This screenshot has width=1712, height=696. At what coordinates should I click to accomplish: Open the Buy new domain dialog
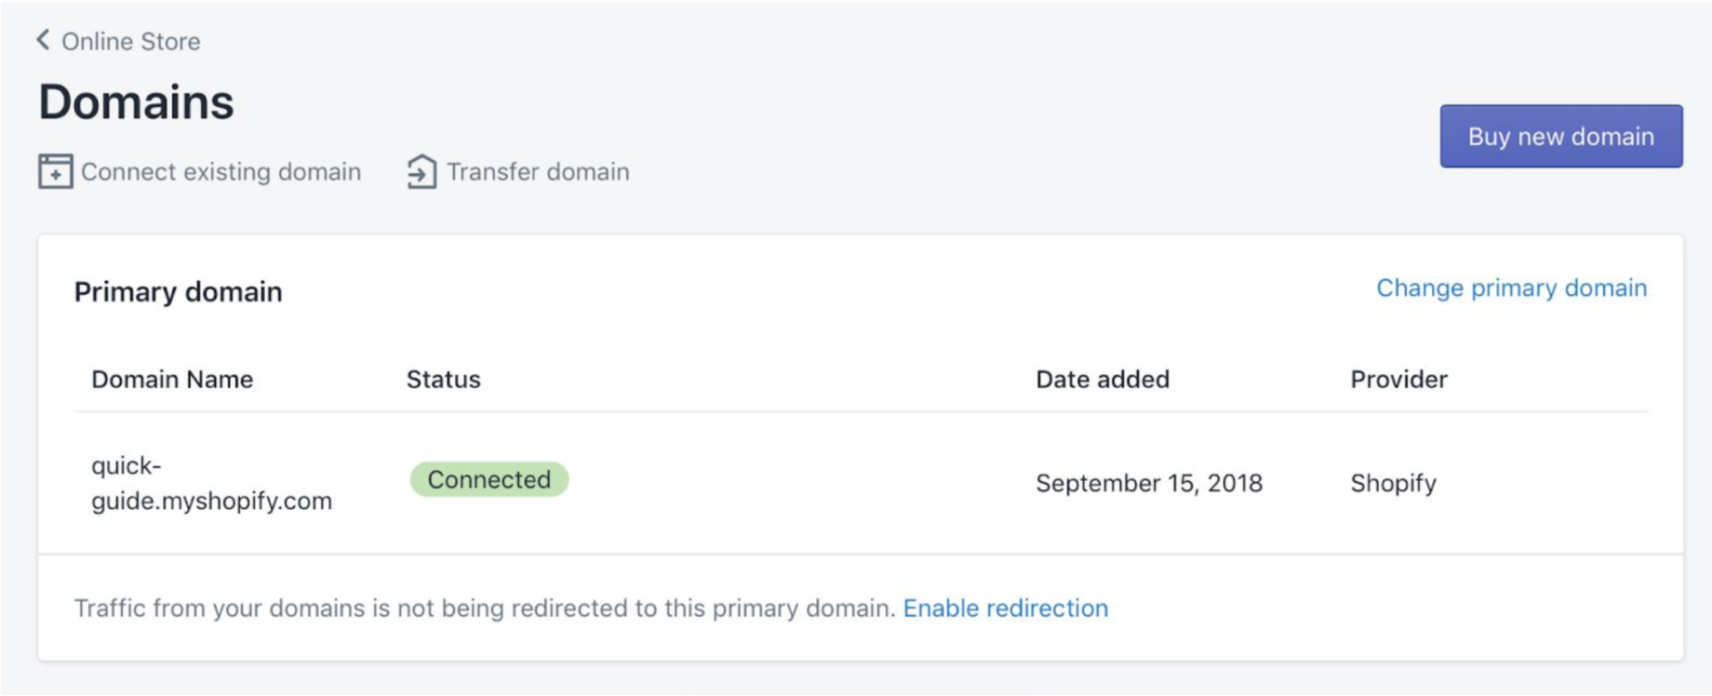coord(1560,135)
